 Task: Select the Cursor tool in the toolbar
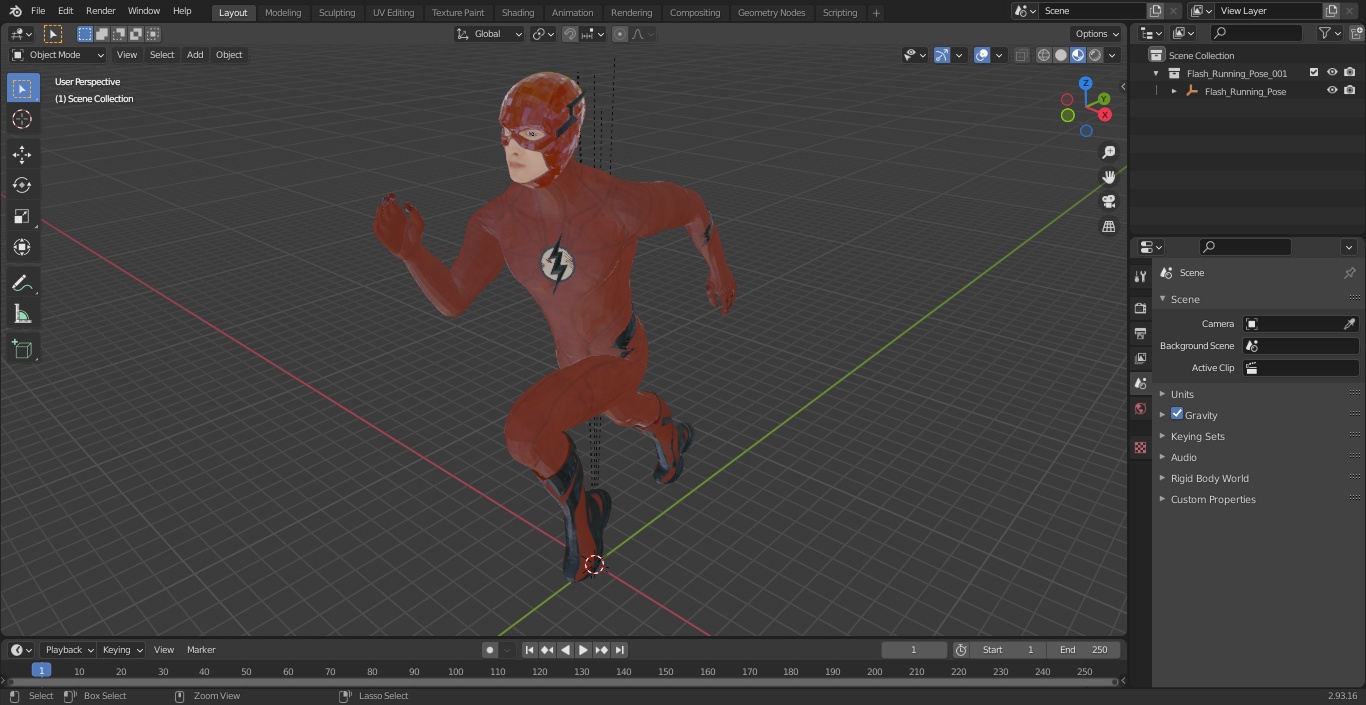22,119
